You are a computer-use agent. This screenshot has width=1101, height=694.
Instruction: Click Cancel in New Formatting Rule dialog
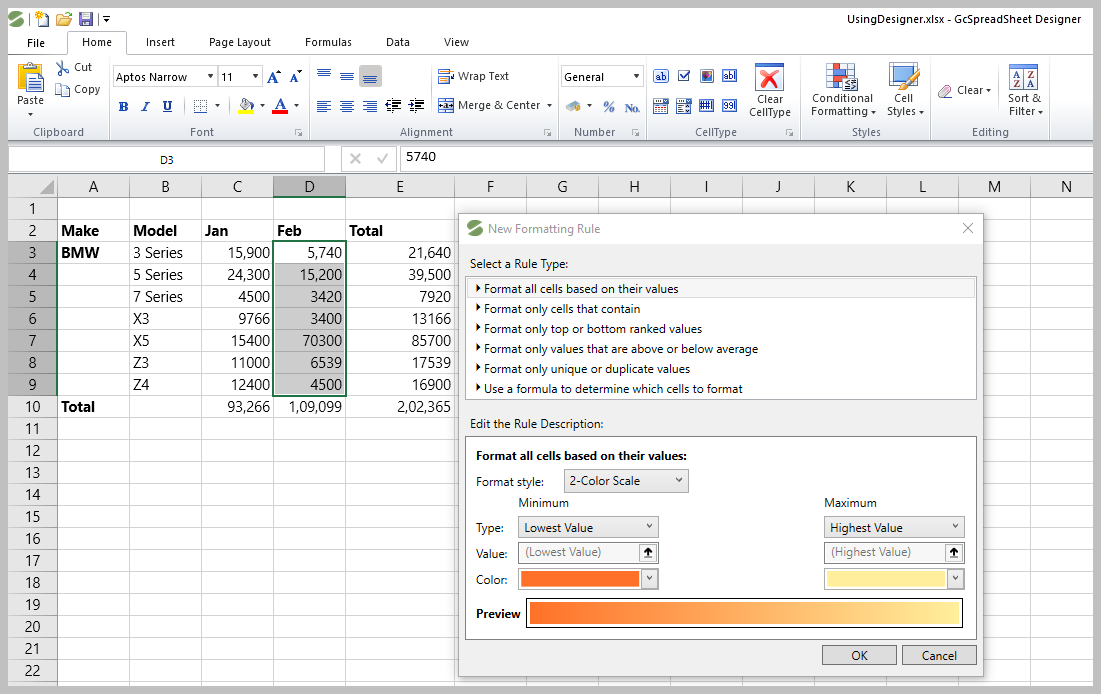pyautogui.click(x=939, y=655)
